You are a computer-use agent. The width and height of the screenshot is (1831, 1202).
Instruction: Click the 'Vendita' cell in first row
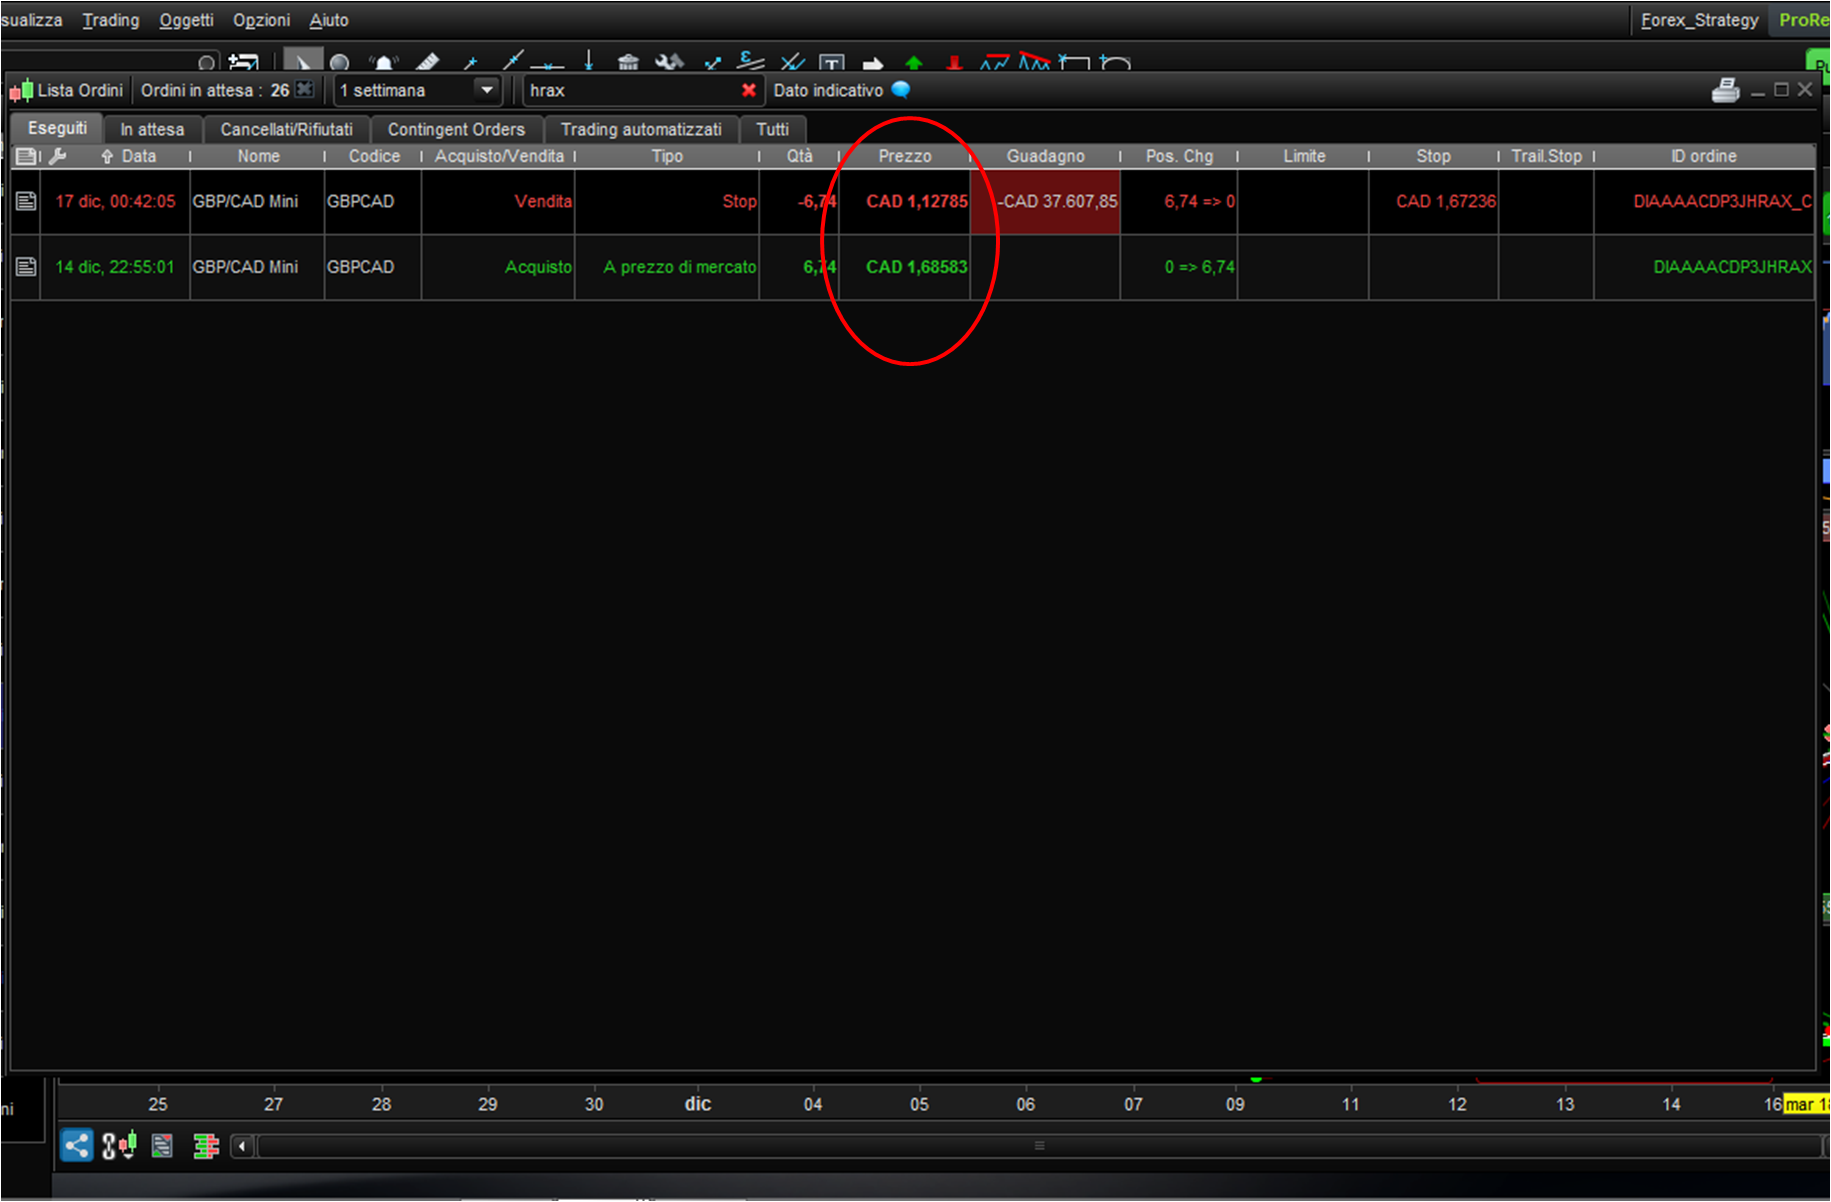(498, 201)
